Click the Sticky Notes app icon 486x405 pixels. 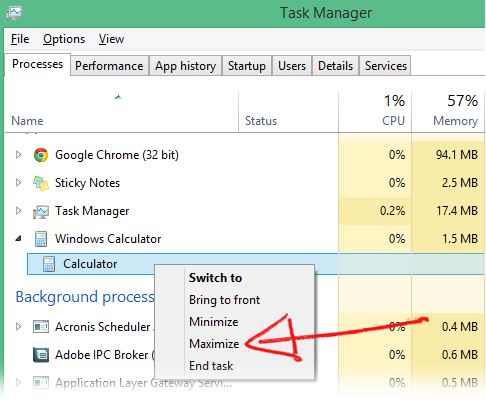[41, 183]
